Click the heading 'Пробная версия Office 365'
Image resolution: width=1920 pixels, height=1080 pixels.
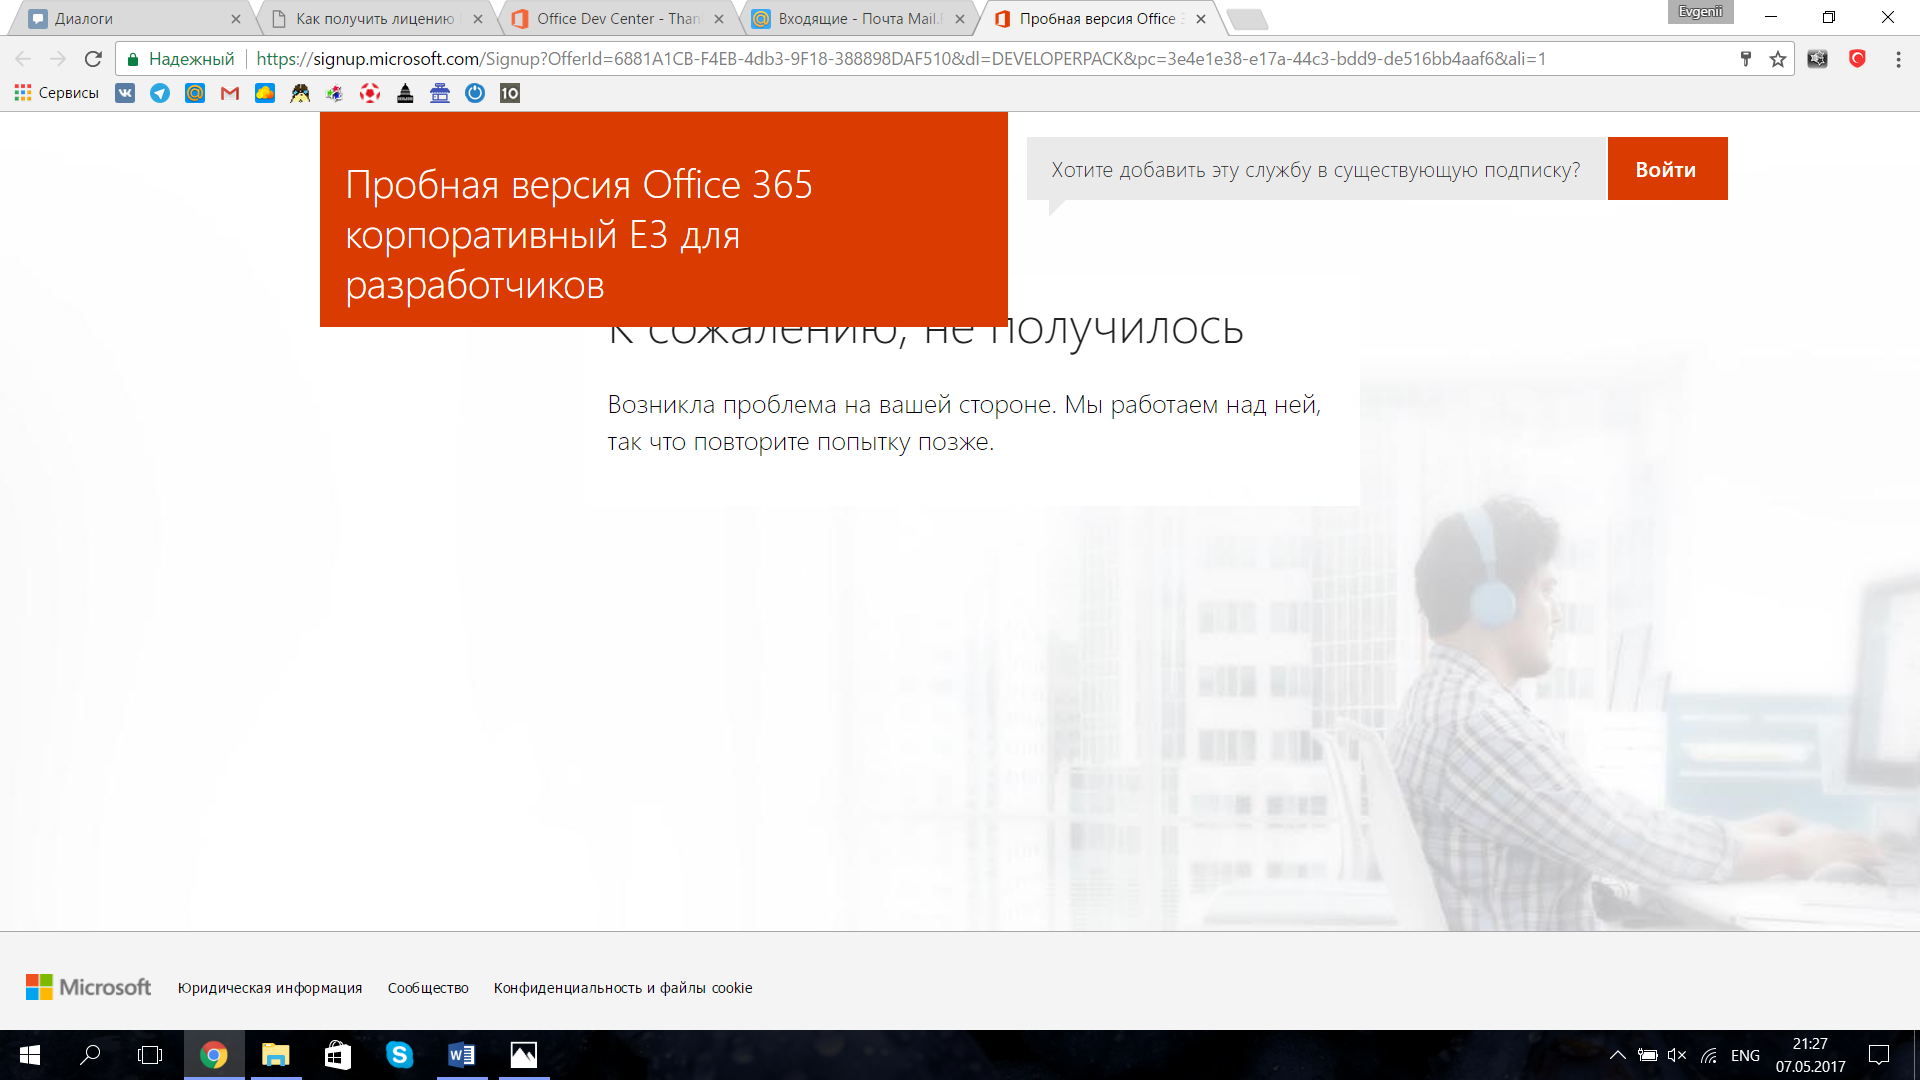[579, 185]
